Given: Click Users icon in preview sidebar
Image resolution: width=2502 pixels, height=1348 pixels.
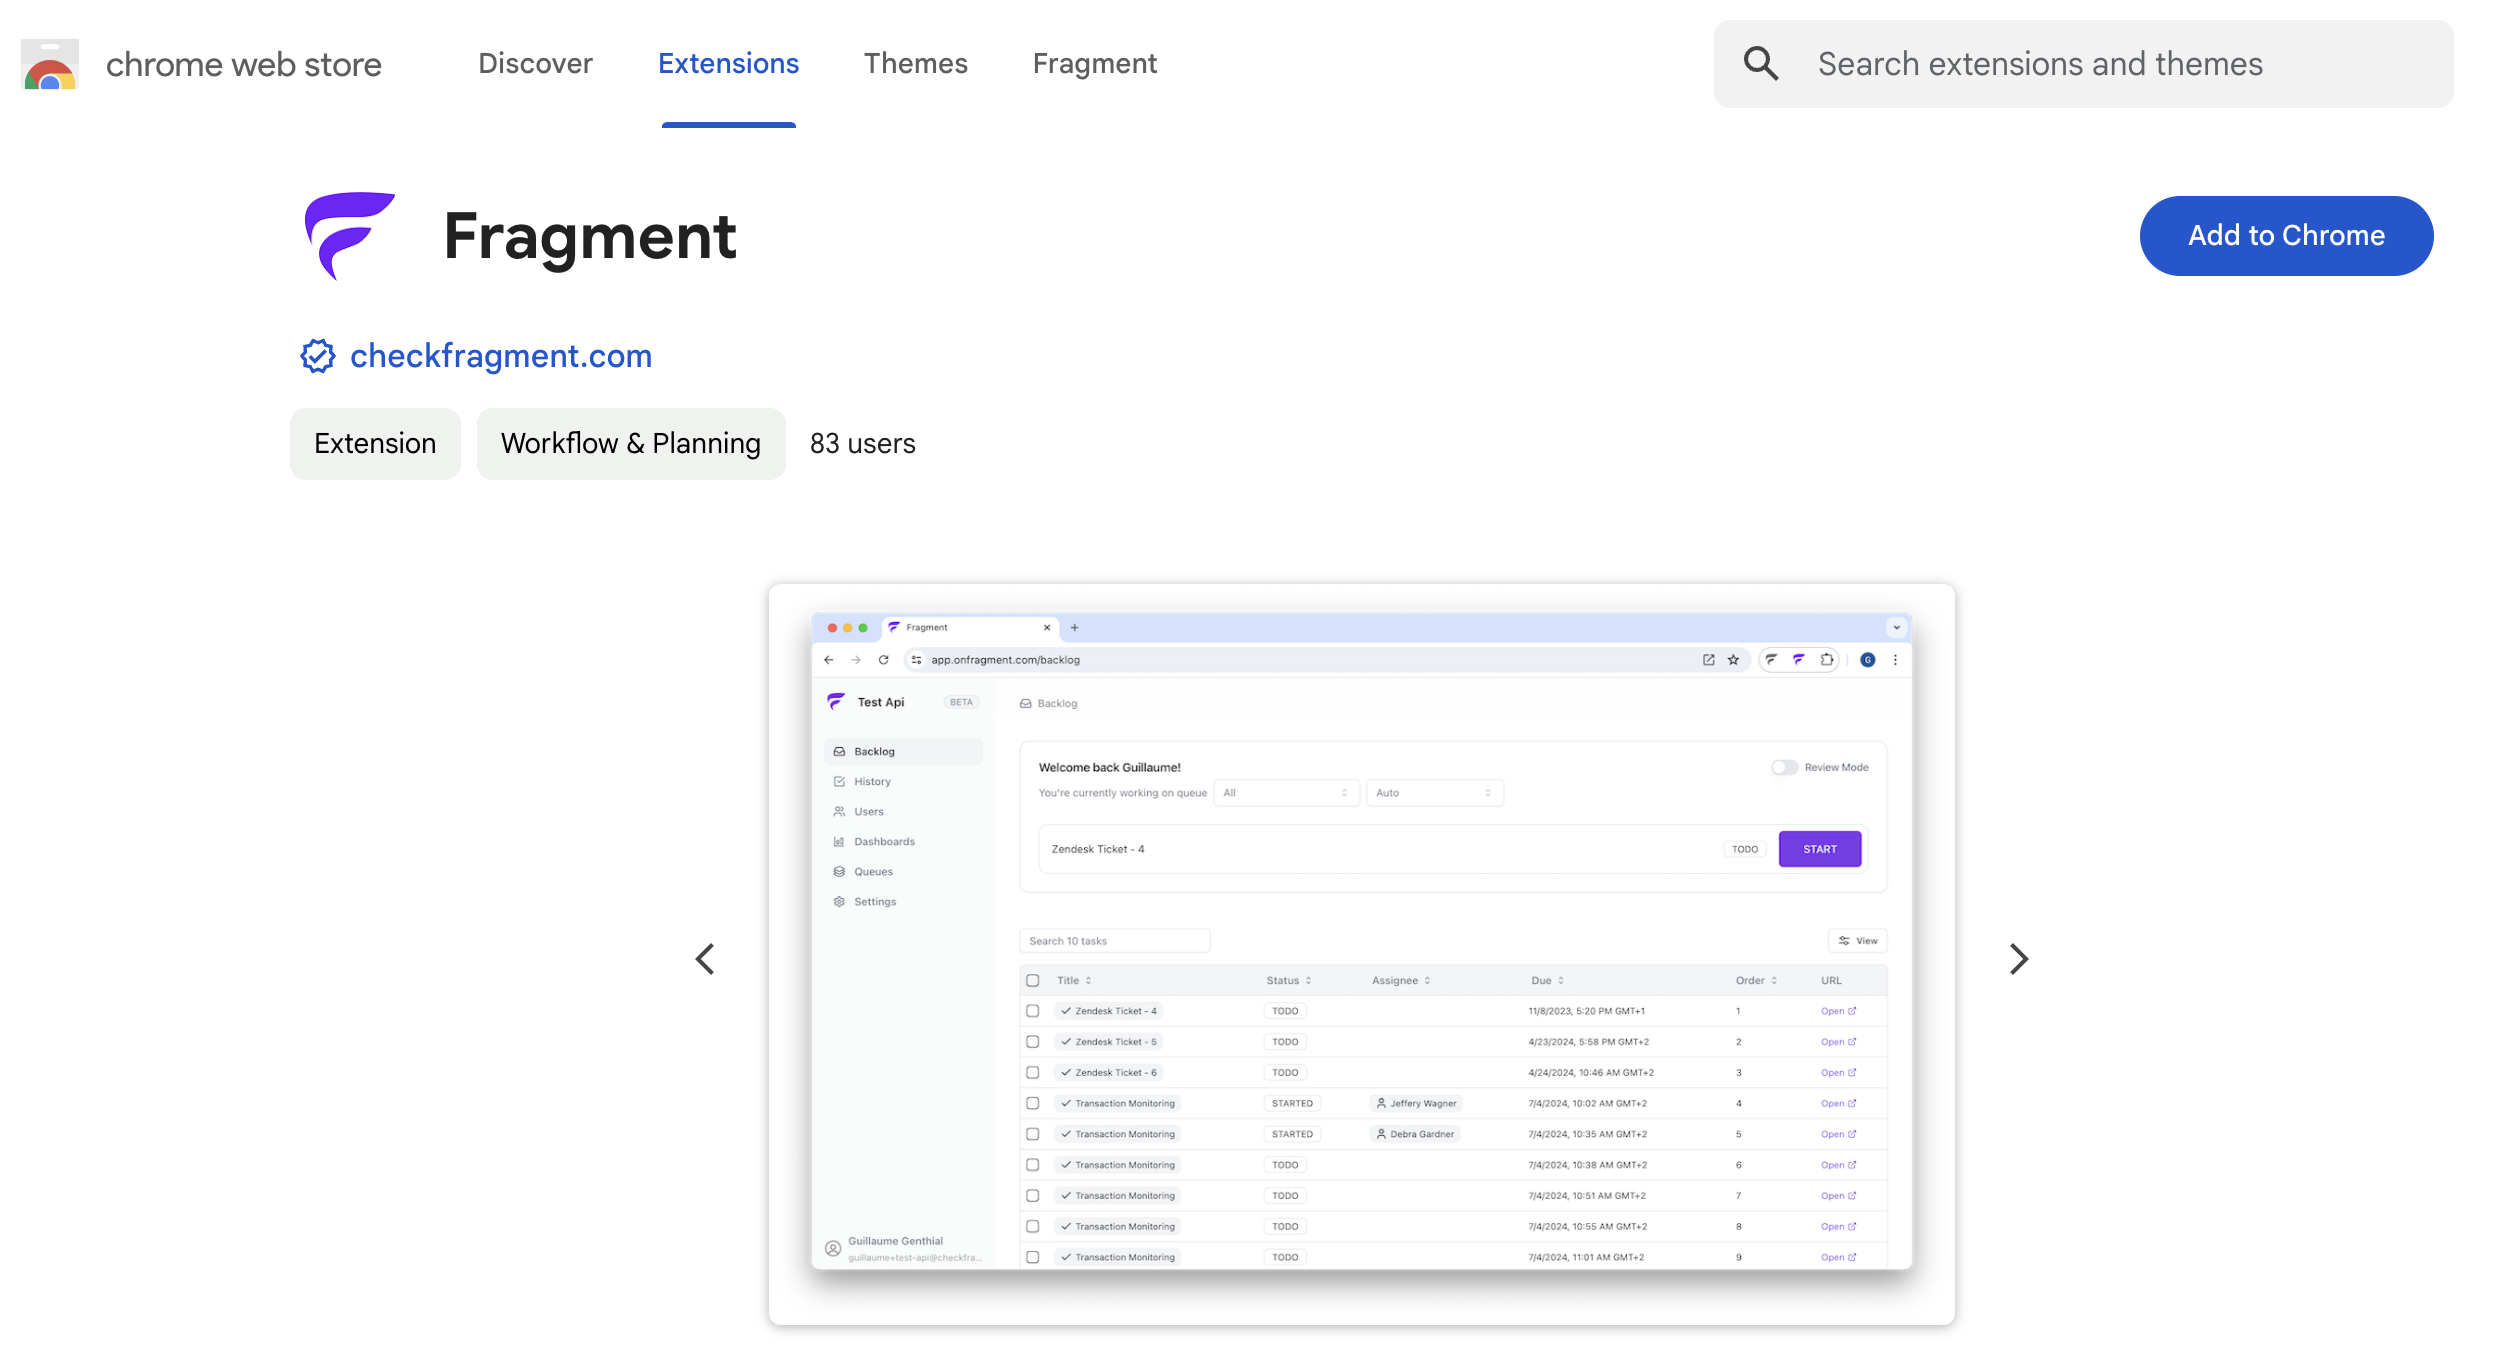Looking at the screenshot, I should click(839, 812).
